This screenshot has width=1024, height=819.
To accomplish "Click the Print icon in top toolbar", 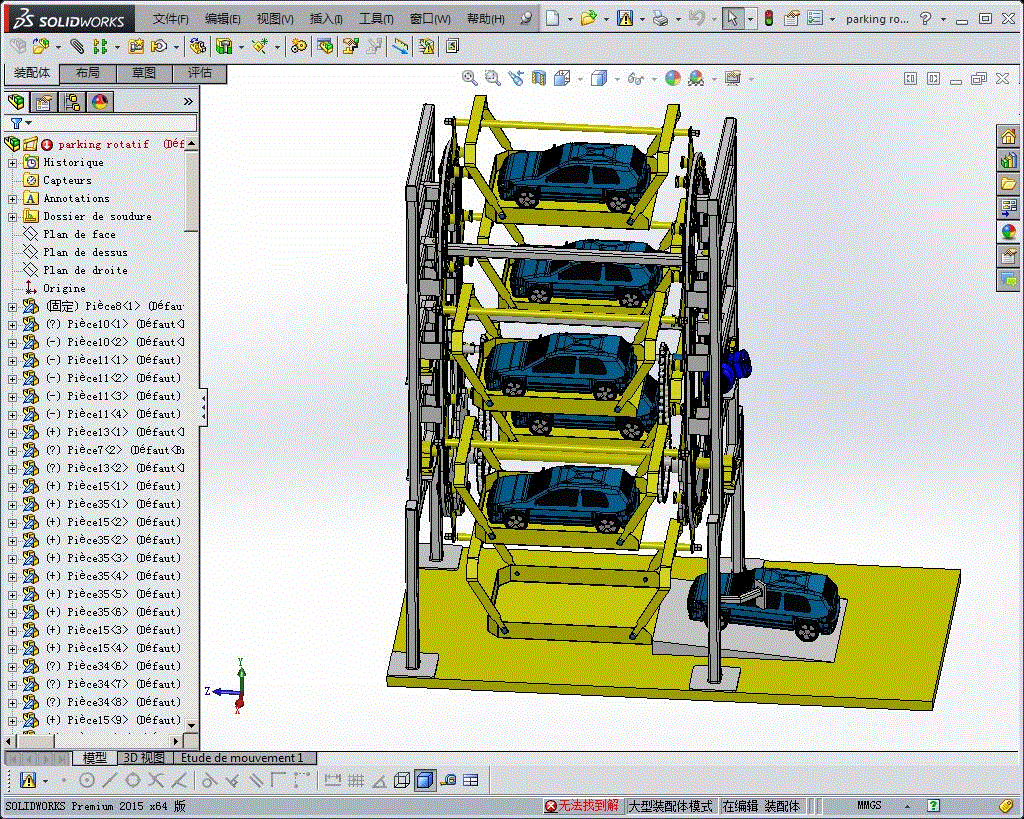I will [660, 18].
